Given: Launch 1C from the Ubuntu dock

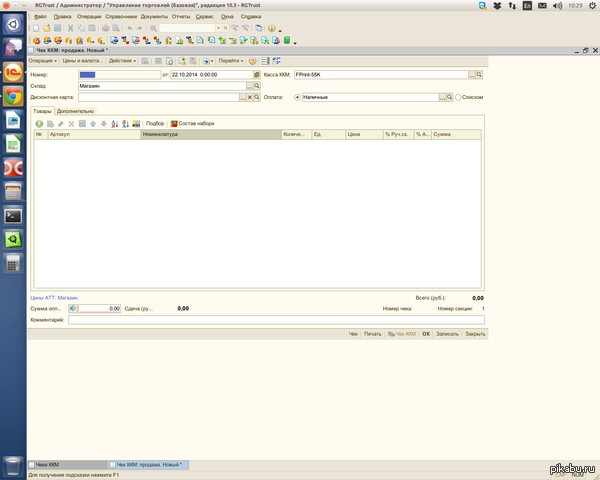Looking at the screenshot, I should pyautogui.click(x=14, y=73).
